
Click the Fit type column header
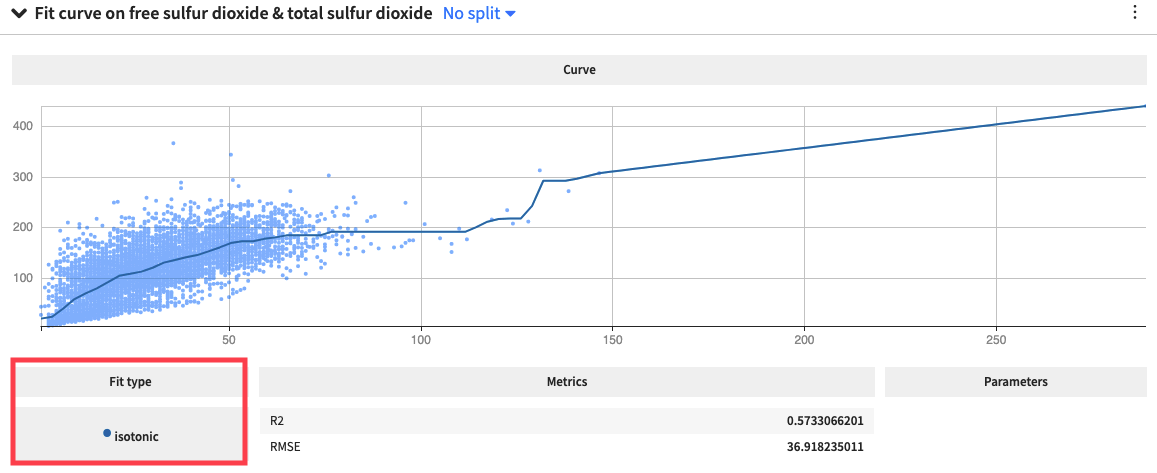[129, 381]
